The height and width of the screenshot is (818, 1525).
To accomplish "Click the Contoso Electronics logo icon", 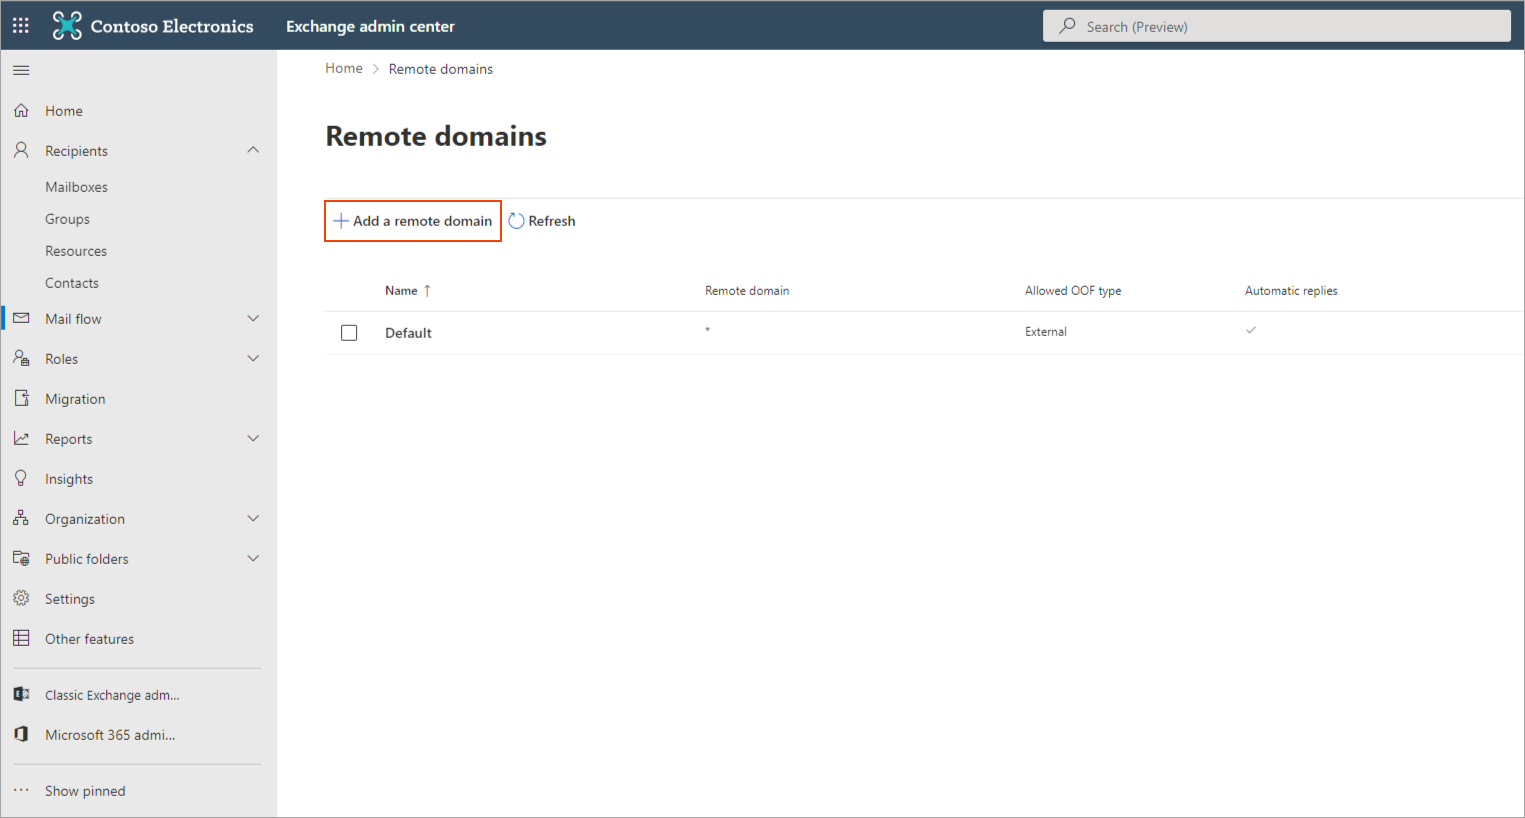I will click(67, 26).
